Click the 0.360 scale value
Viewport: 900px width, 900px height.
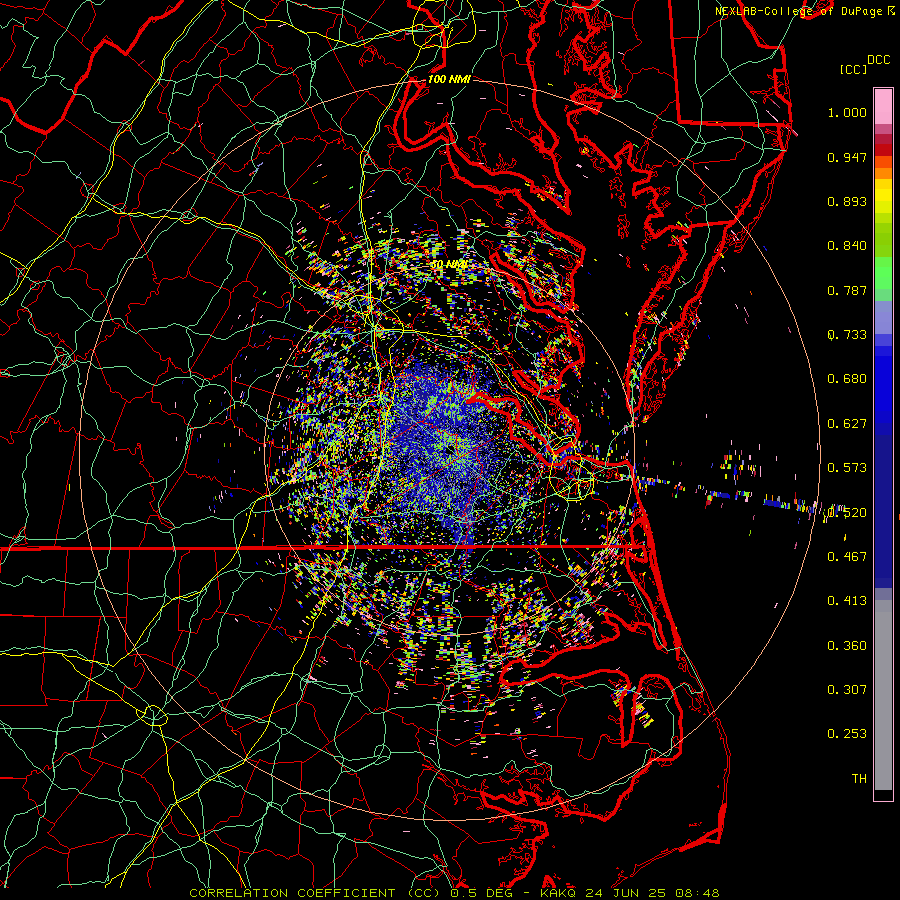[847, 646]
